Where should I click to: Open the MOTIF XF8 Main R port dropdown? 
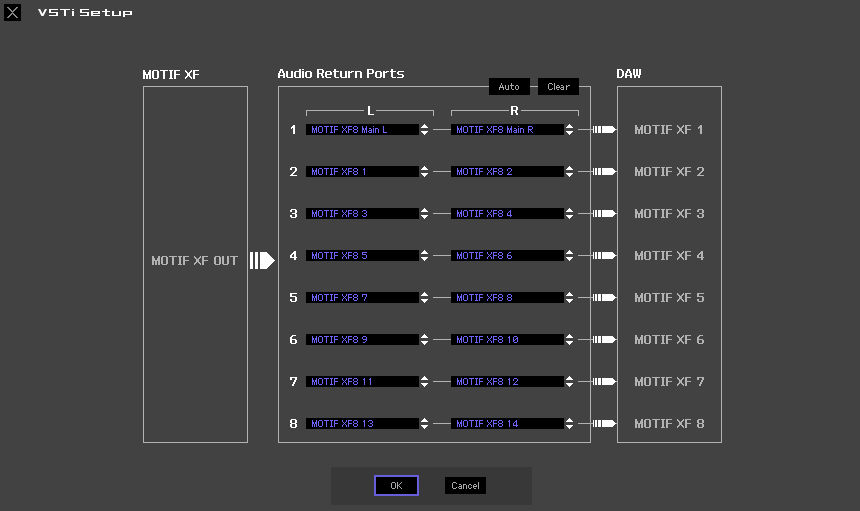(569, 130)
